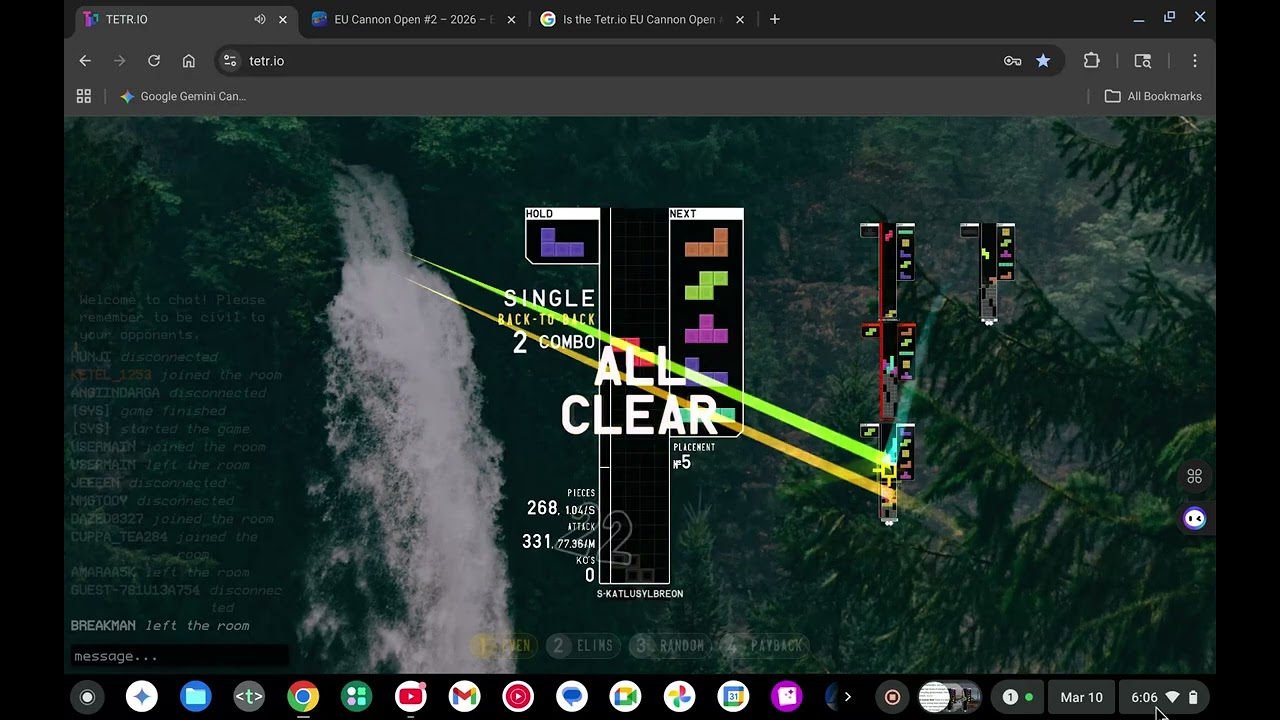Viewport: 1280px width, 720px height.
Task: Open the password manager key icon
Action: point(1013,61)
